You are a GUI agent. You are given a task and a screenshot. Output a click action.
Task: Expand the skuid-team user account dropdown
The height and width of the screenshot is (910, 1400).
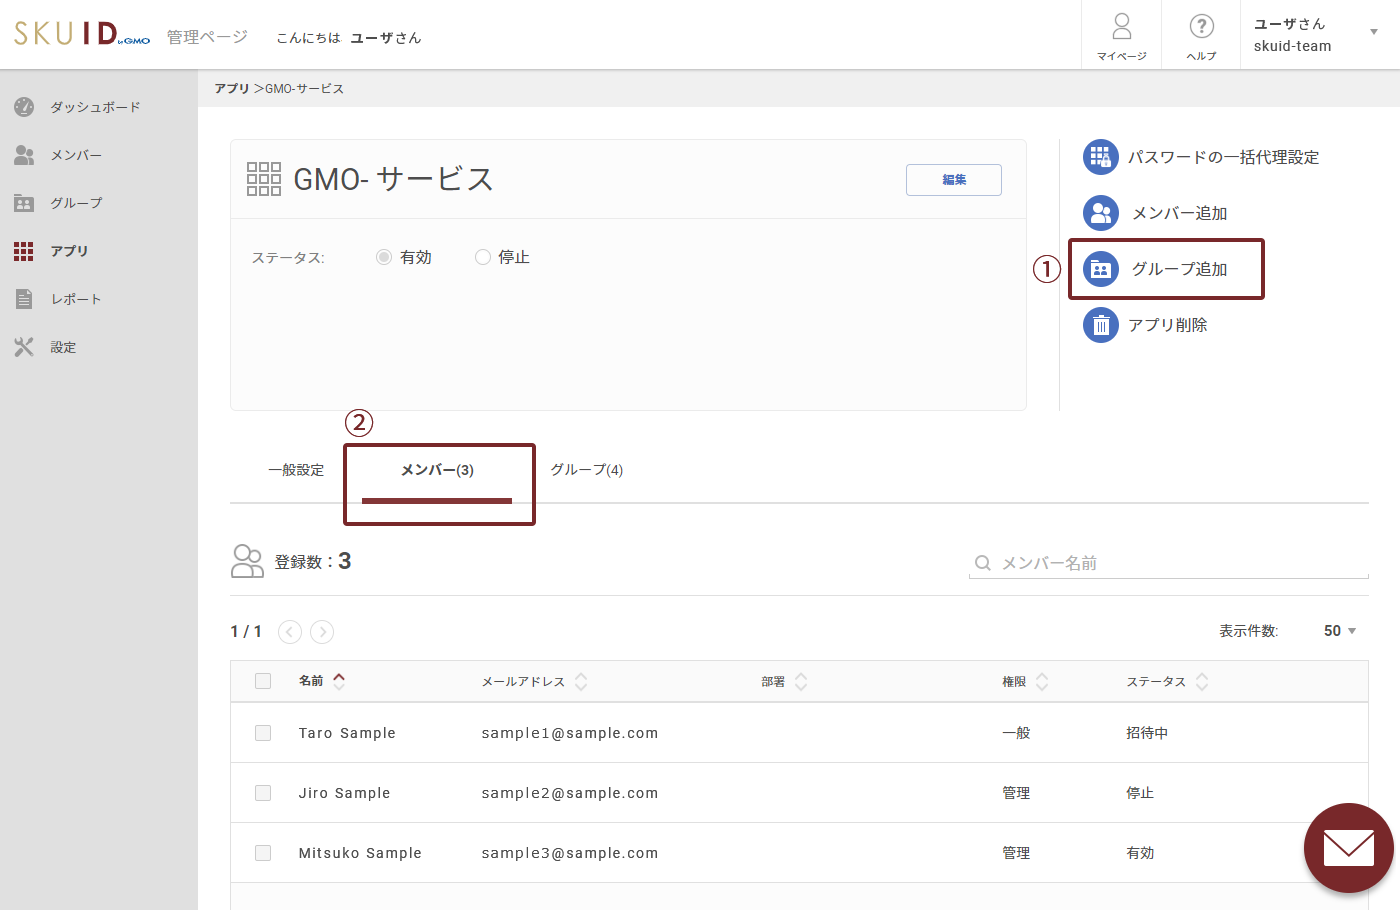[x=1374, y=32]
